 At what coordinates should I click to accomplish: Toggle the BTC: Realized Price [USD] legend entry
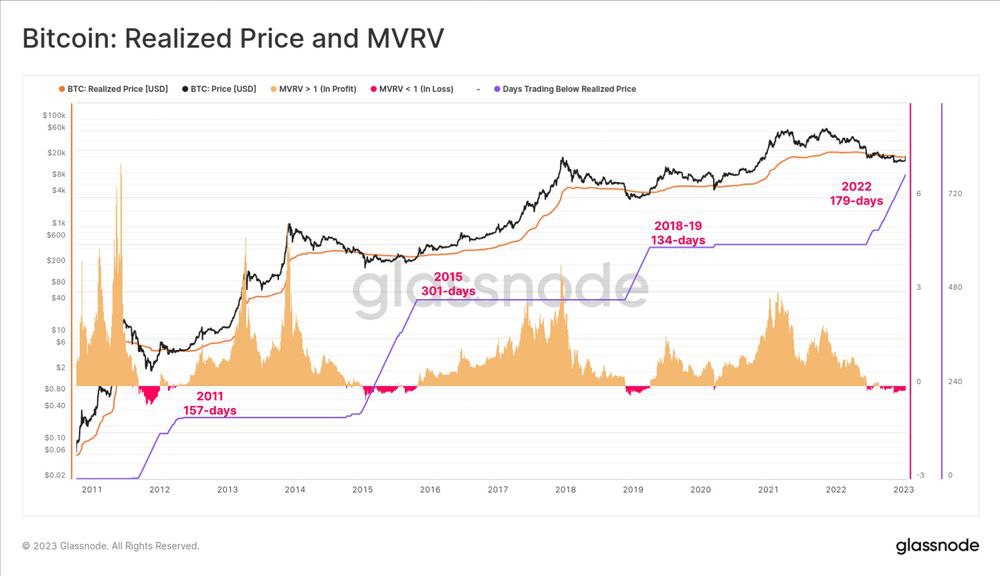coord(113,89)
